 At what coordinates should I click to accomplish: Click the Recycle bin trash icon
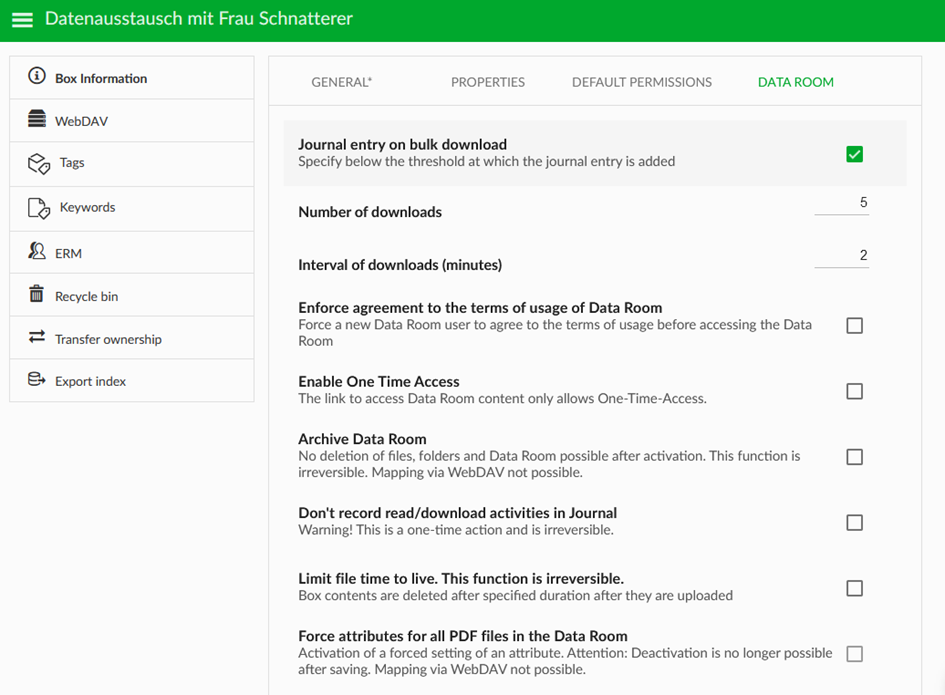37,294
